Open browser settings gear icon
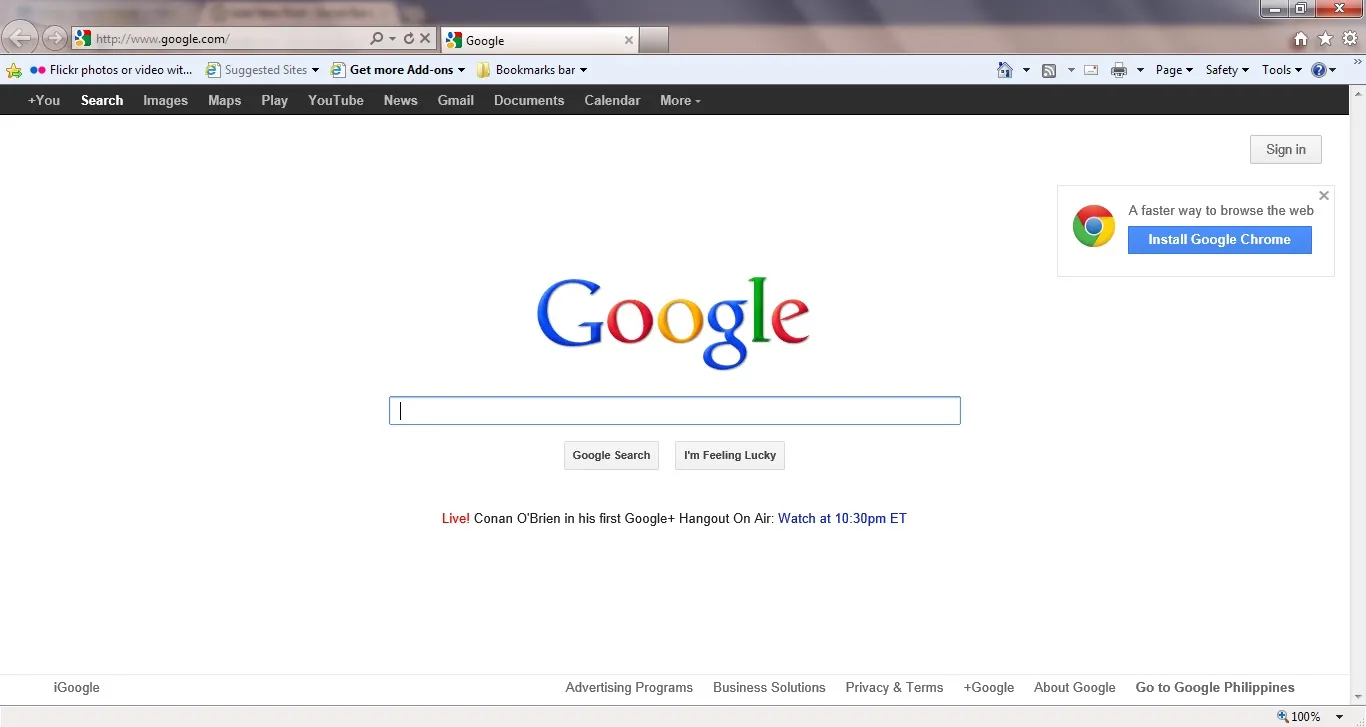The height and width of the screenshot is (727, 1366). (1350, 39)
